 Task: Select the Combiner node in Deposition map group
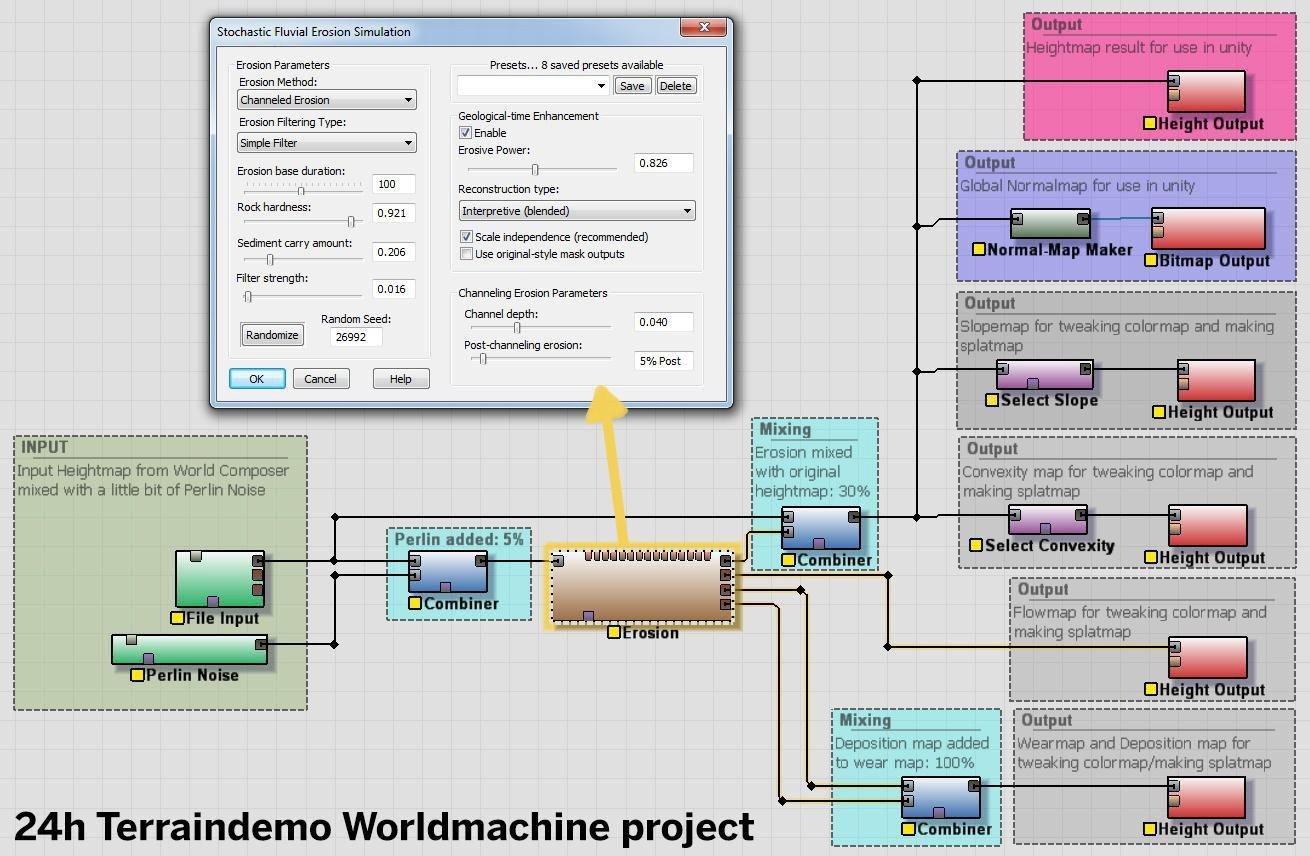click(x=940, y=798)
